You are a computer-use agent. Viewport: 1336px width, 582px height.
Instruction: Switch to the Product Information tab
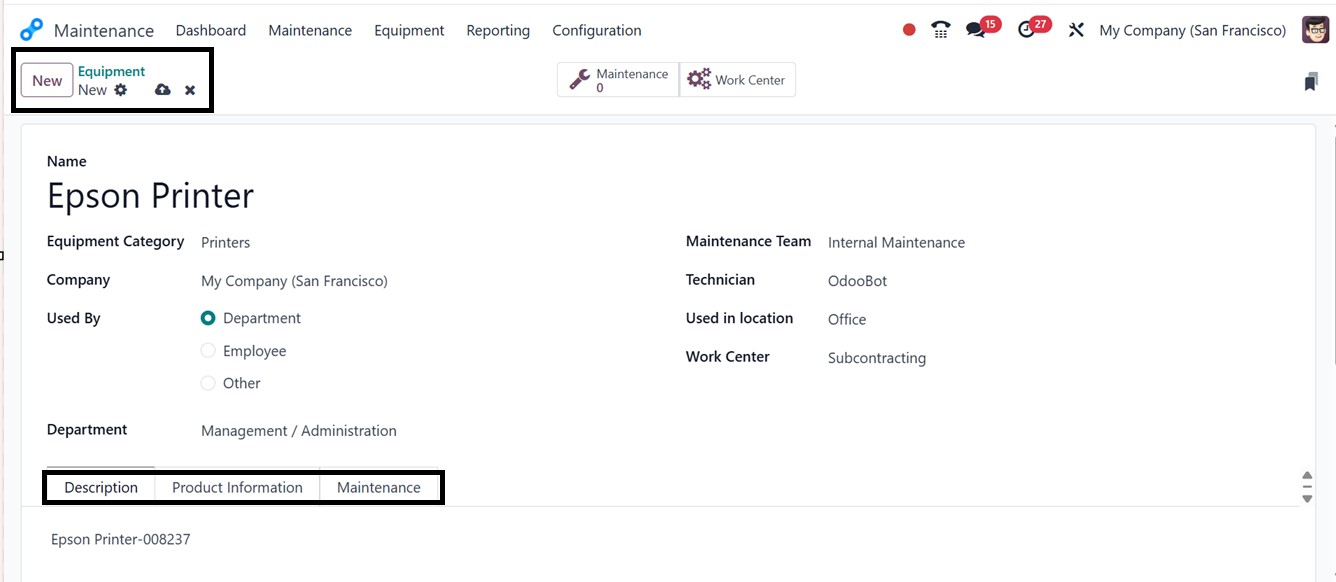pyautogui.click(x=237, y=487)
